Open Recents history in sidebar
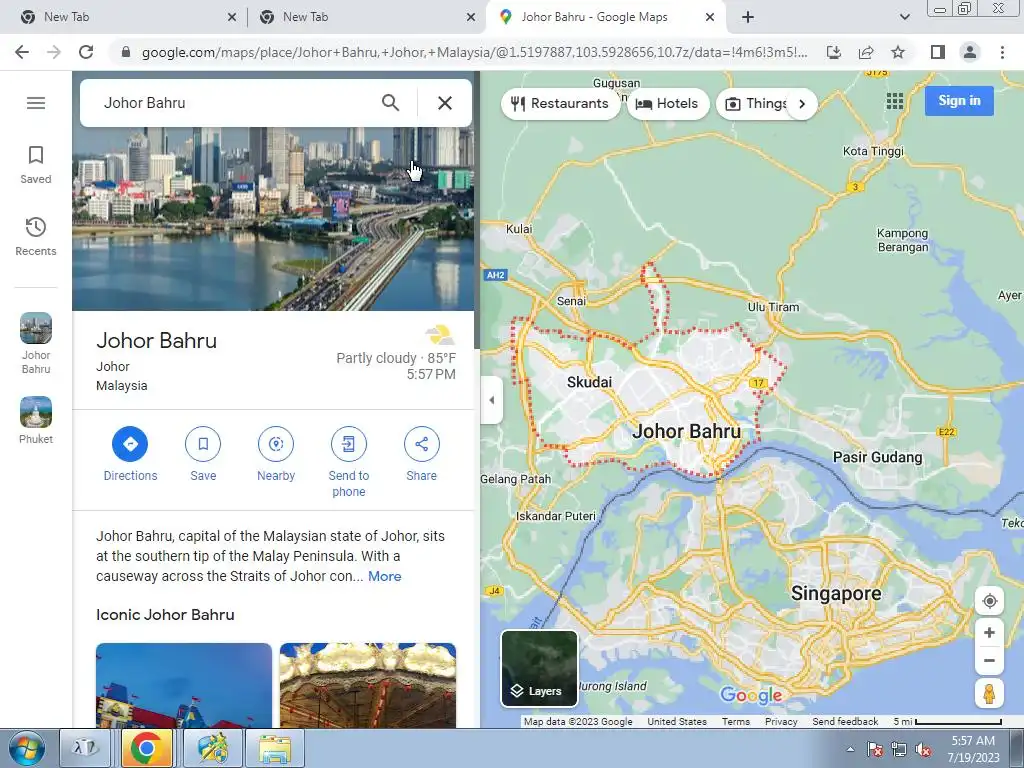The width and height of the screenshot is (1024, 768). point(36,236)
